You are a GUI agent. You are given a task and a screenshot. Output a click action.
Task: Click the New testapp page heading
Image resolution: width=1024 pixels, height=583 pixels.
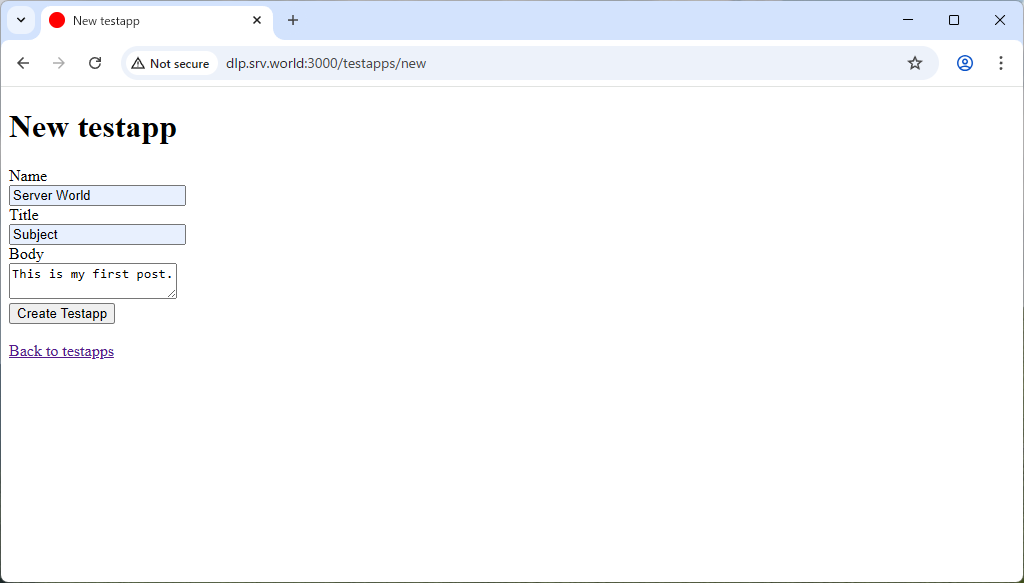(92, 127)
